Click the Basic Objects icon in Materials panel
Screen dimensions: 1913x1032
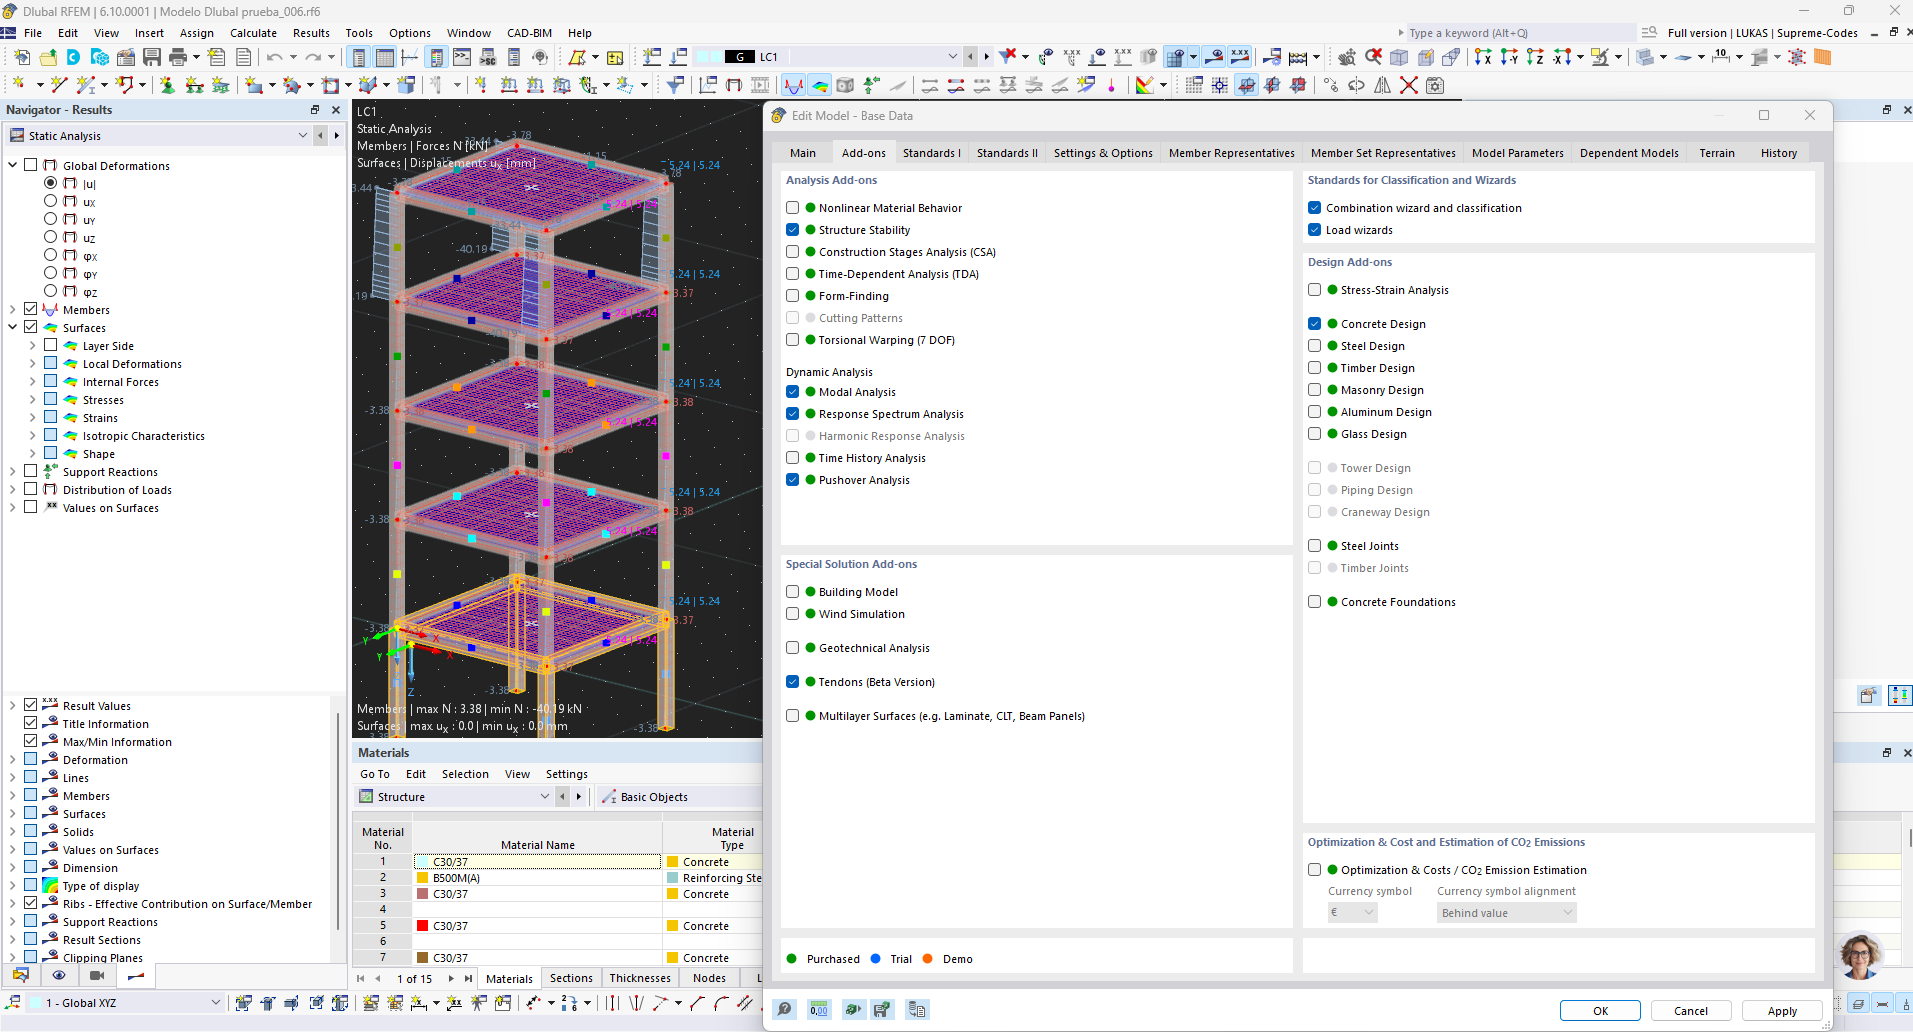pyautogui.click(x=608, y=797)
